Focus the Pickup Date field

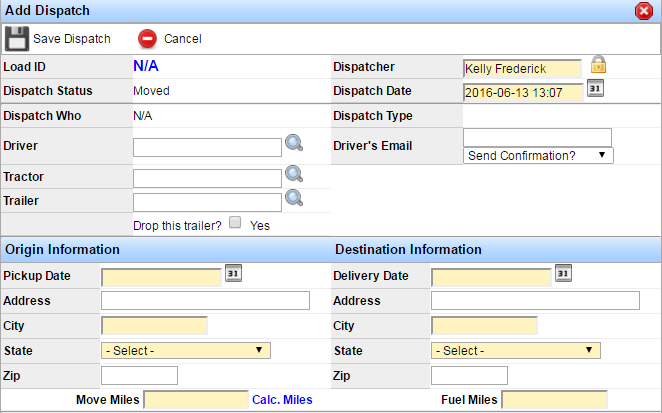pyautogui.click(x=161, y=277)
